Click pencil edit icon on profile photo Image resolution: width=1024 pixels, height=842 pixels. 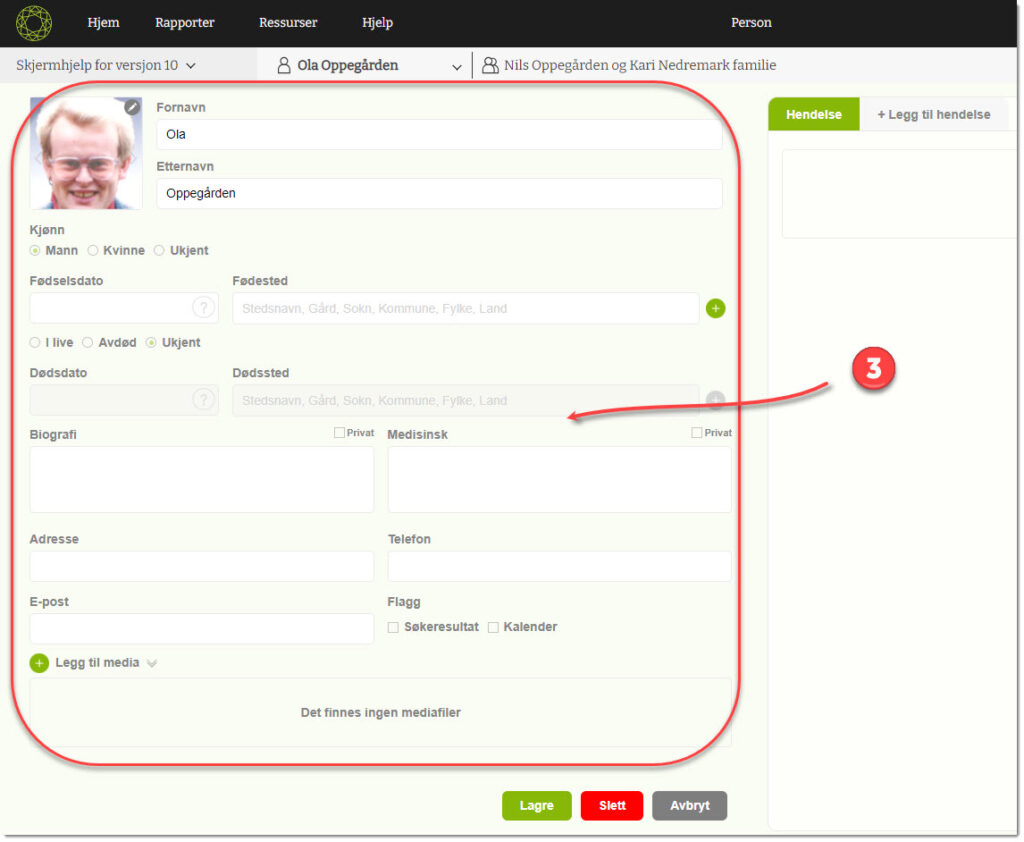pyautogui.click(x=132, y=107)
